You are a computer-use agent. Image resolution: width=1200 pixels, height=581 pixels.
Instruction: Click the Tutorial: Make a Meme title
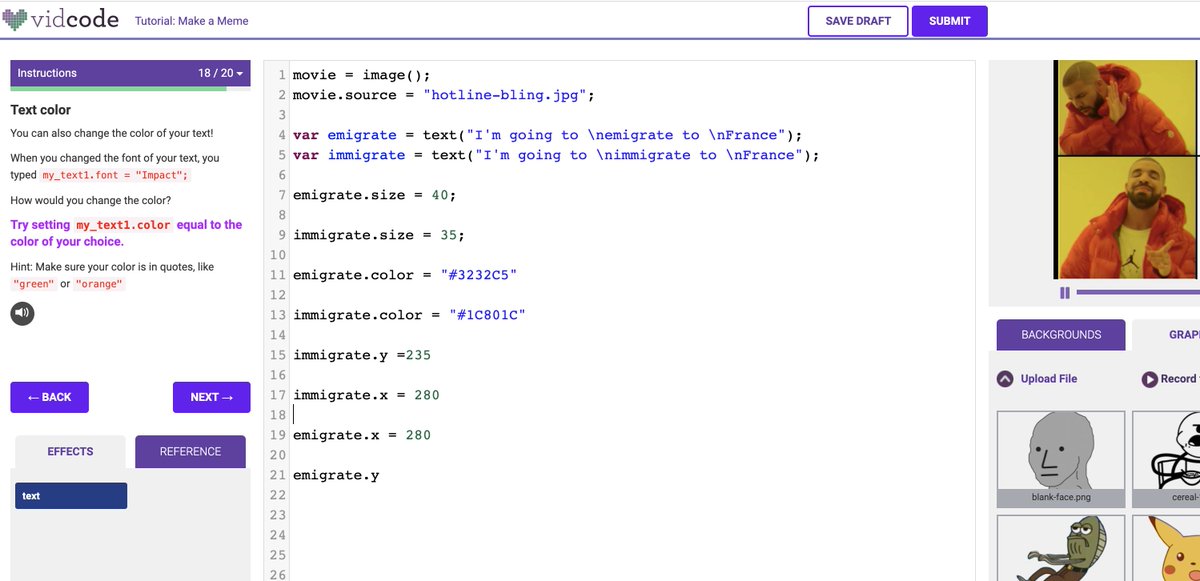(192, 20)
